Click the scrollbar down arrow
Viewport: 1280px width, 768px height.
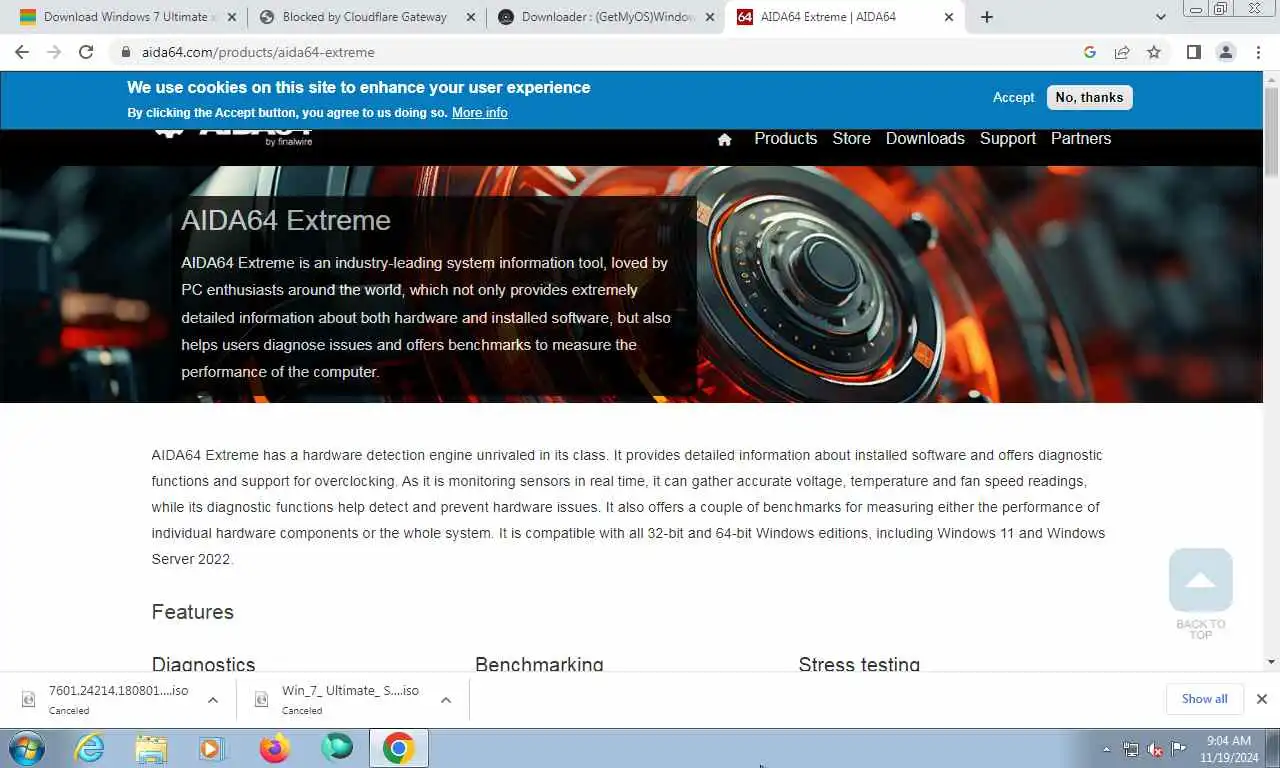coord(1271,662)
